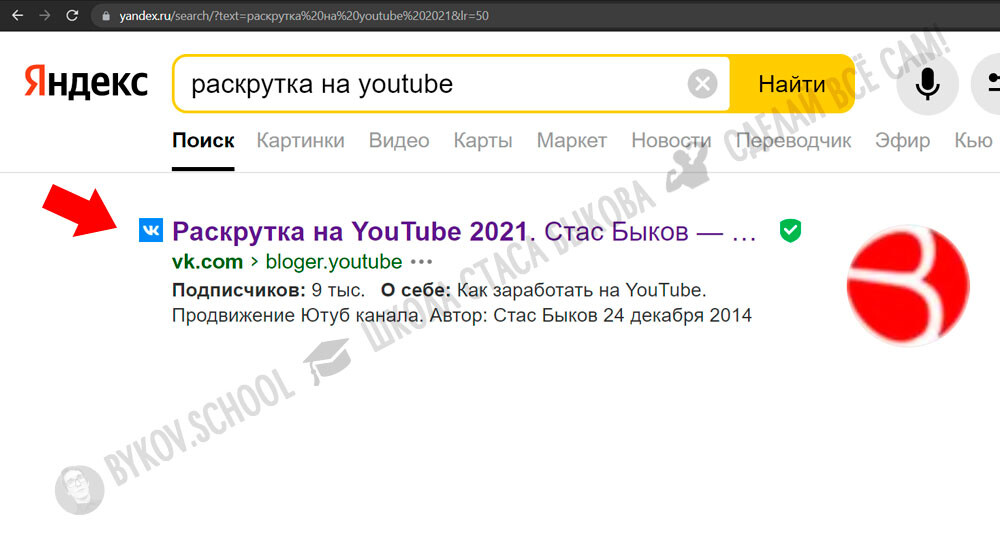The height and width of the screenshot is (538, 1000).
Task: Click the browser back arrow
Action: (17, 16)
